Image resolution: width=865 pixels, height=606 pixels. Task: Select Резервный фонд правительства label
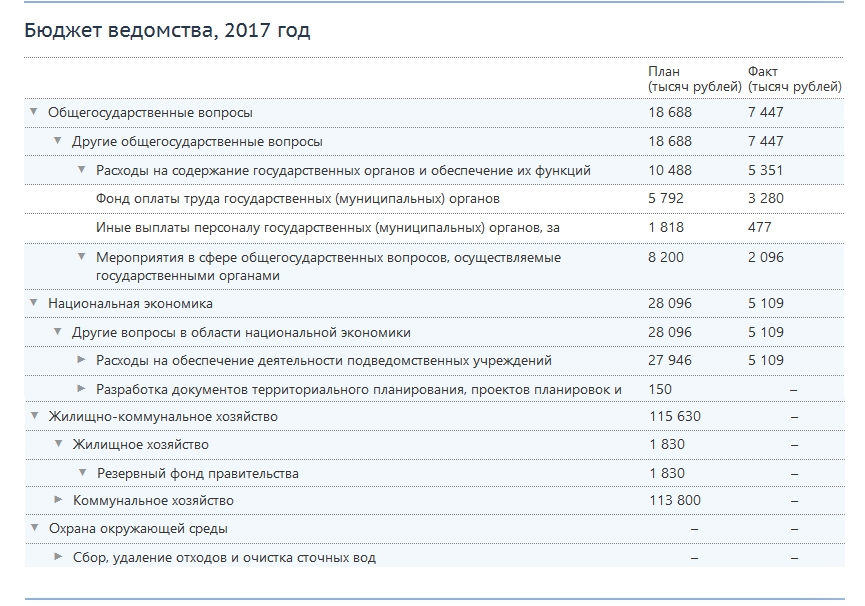[198, 474]
